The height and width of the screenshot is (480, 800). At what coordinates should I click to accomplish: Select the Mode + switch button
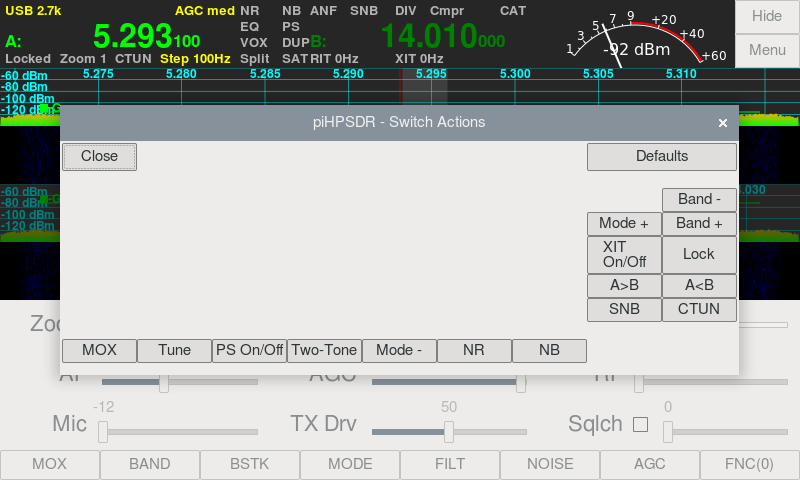(624, 223)
